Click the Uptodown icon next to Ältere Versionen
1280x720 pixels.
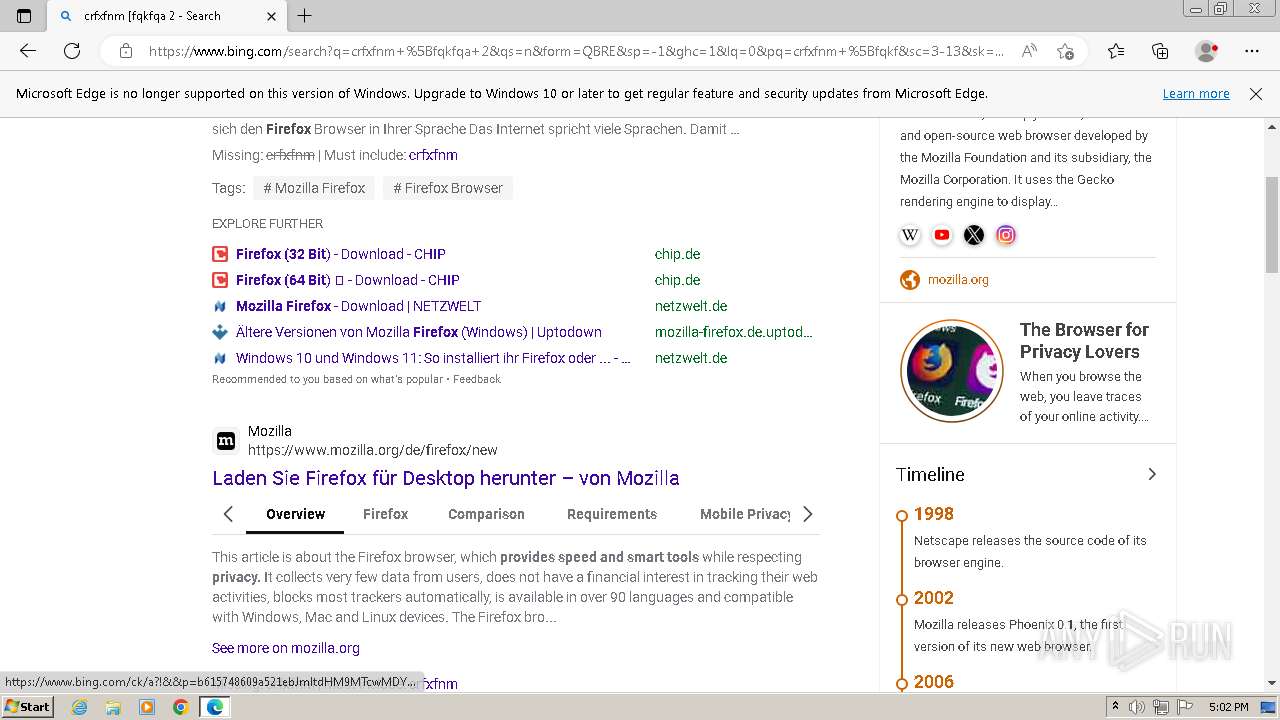point(220,332)
